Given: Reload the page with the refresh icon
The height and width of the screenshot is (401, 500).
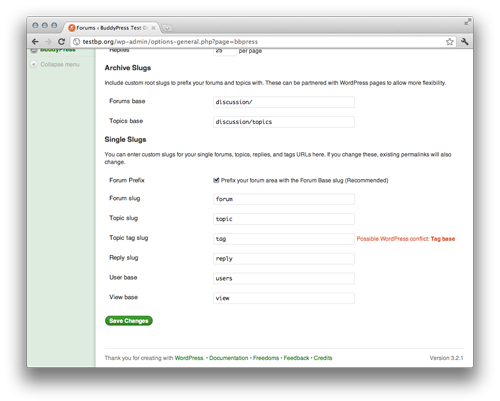Looking at the screenshot, I should (61, 42).
